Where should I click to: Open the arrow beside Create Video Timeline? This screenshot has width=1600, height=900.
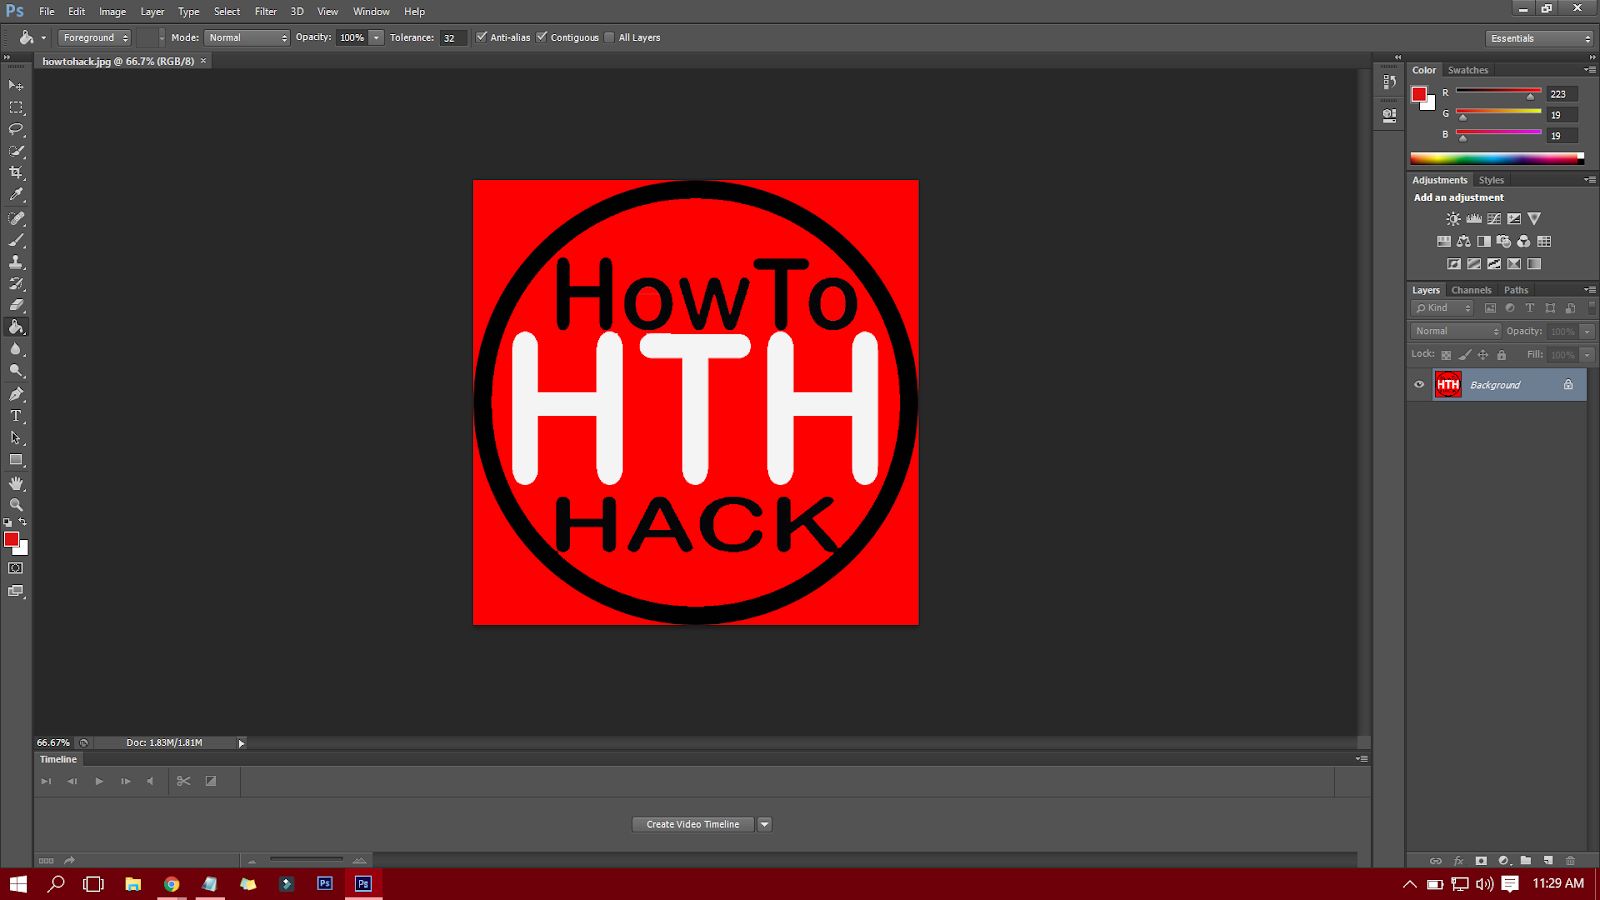tap(764, 824)
